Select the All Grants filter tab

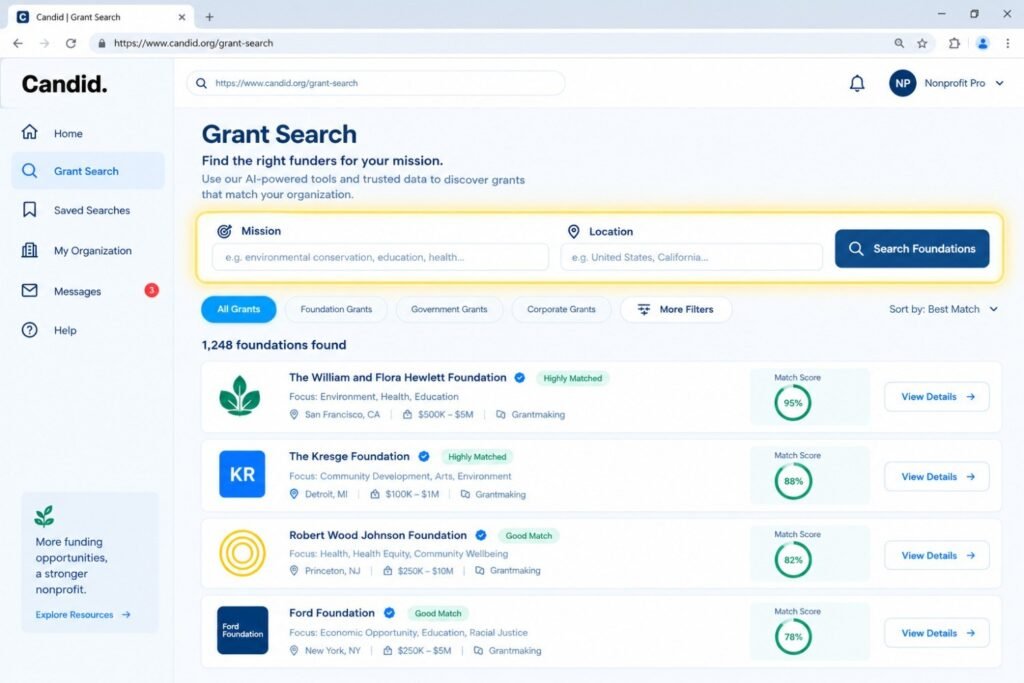[238, 310]
